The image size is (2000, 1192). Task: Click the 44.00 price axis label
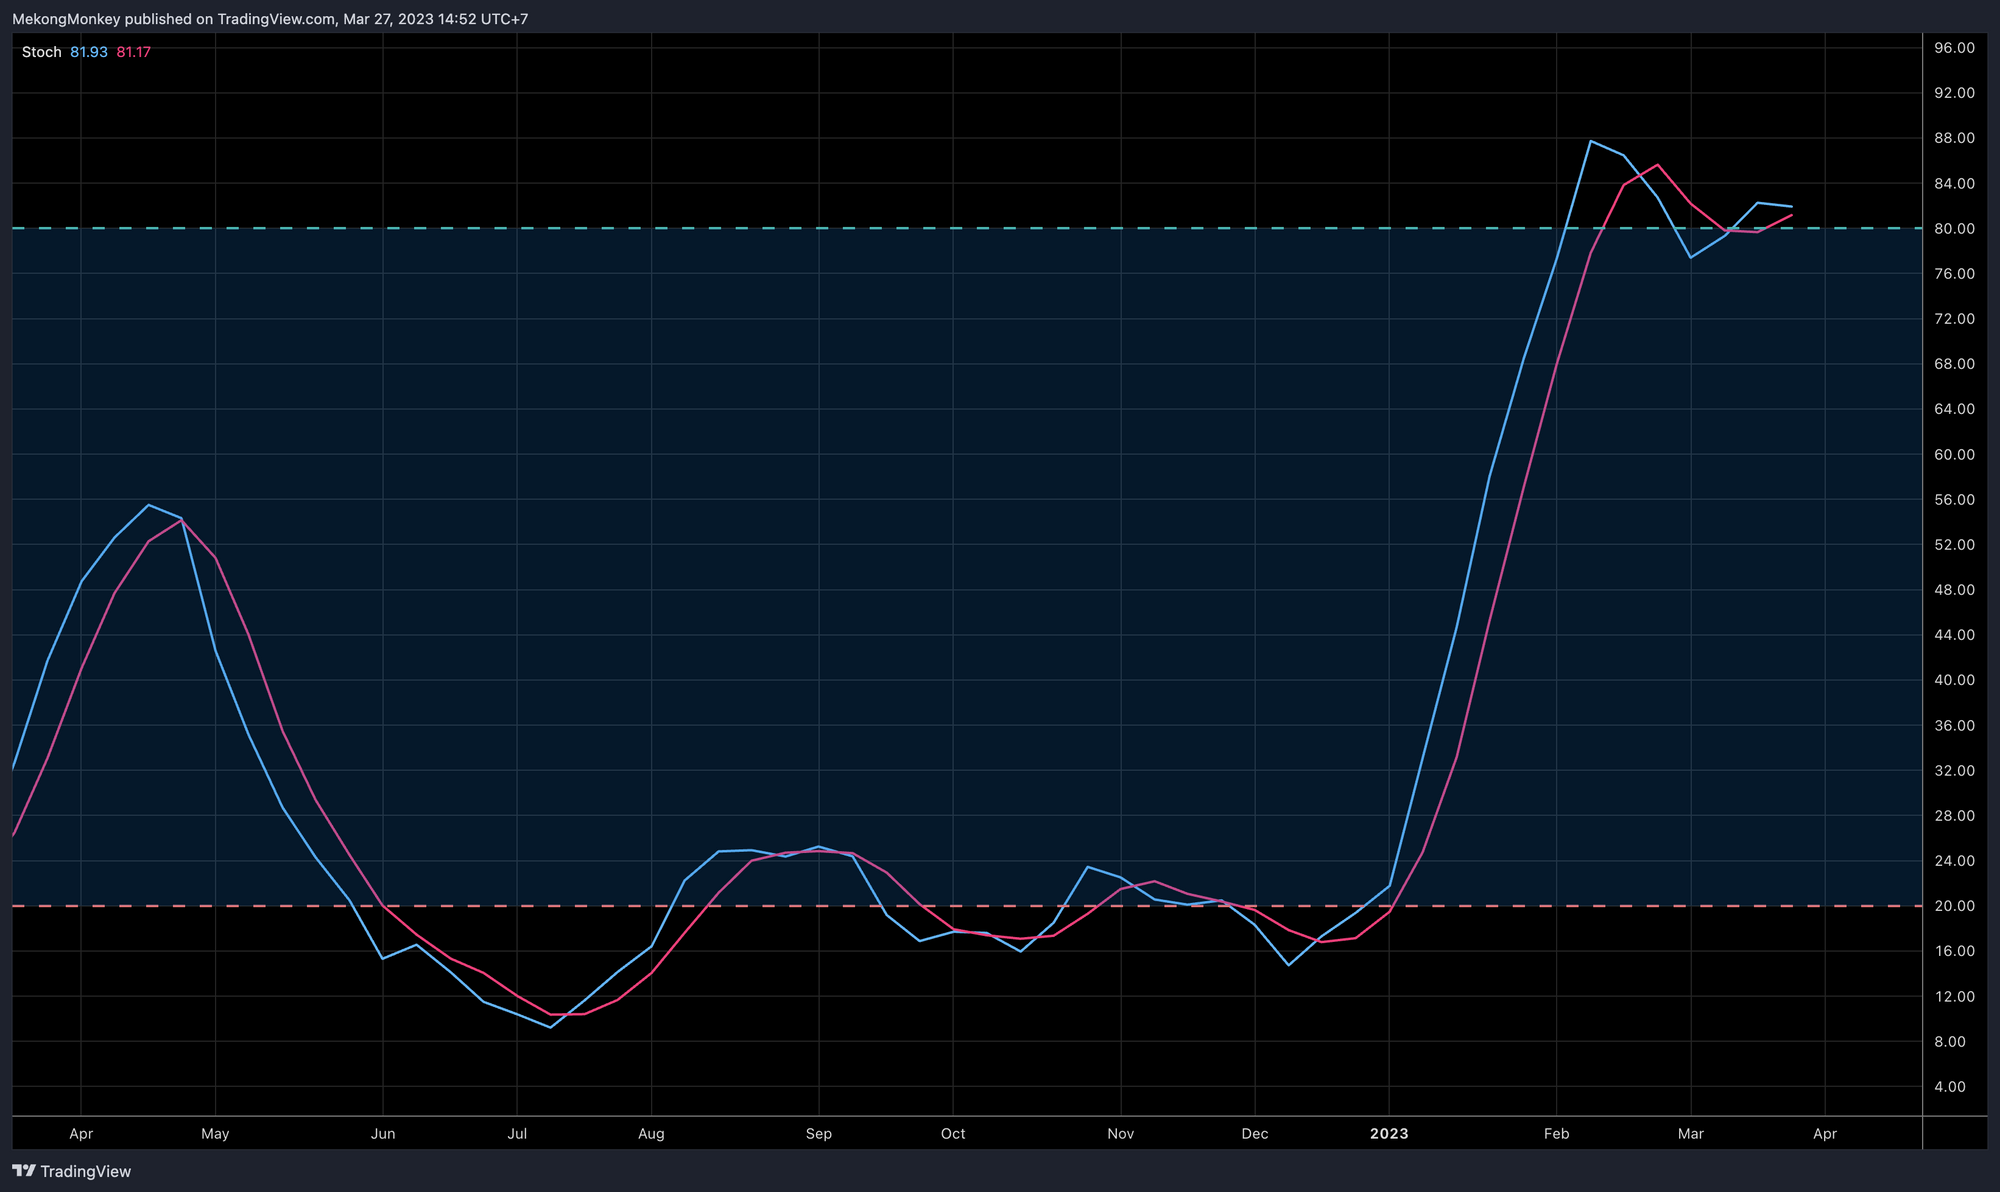pos(1954,635)
